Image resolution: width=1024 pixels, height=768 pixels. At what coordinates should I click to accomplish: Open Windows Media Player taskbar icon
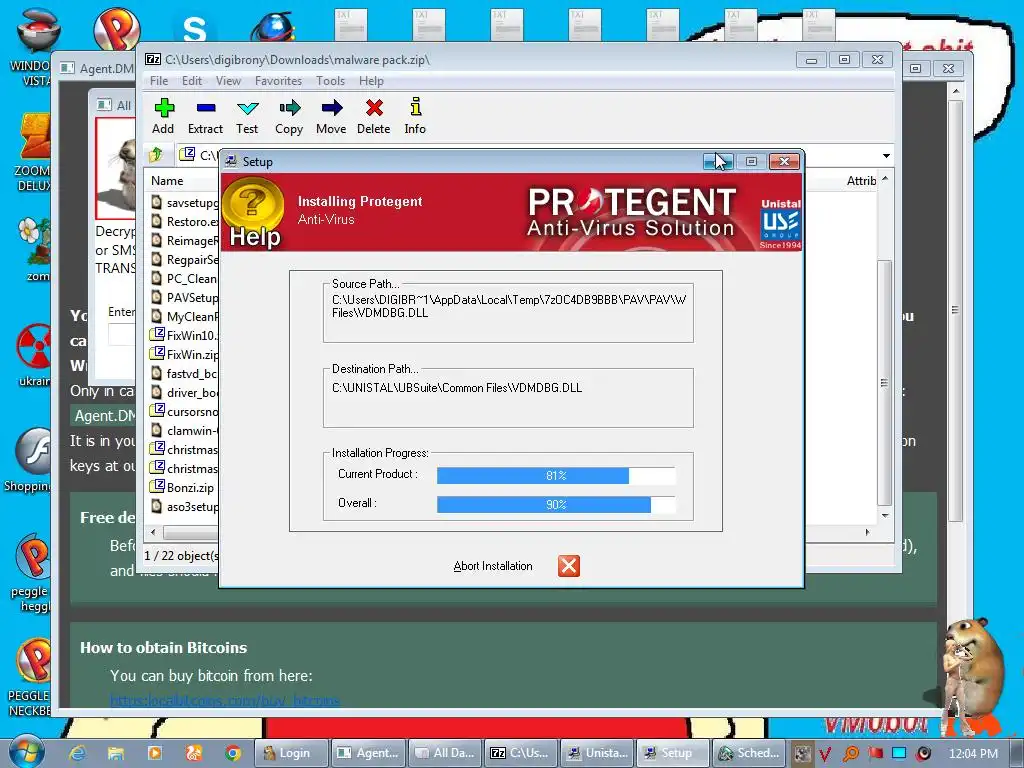(x=155, y=753)
